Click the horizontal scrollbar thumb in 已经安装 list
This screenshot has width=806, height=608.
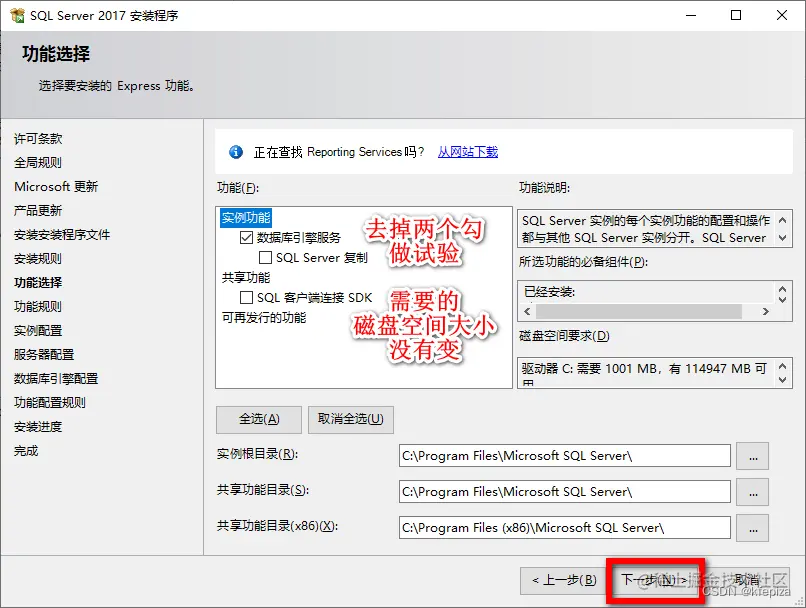639,311
